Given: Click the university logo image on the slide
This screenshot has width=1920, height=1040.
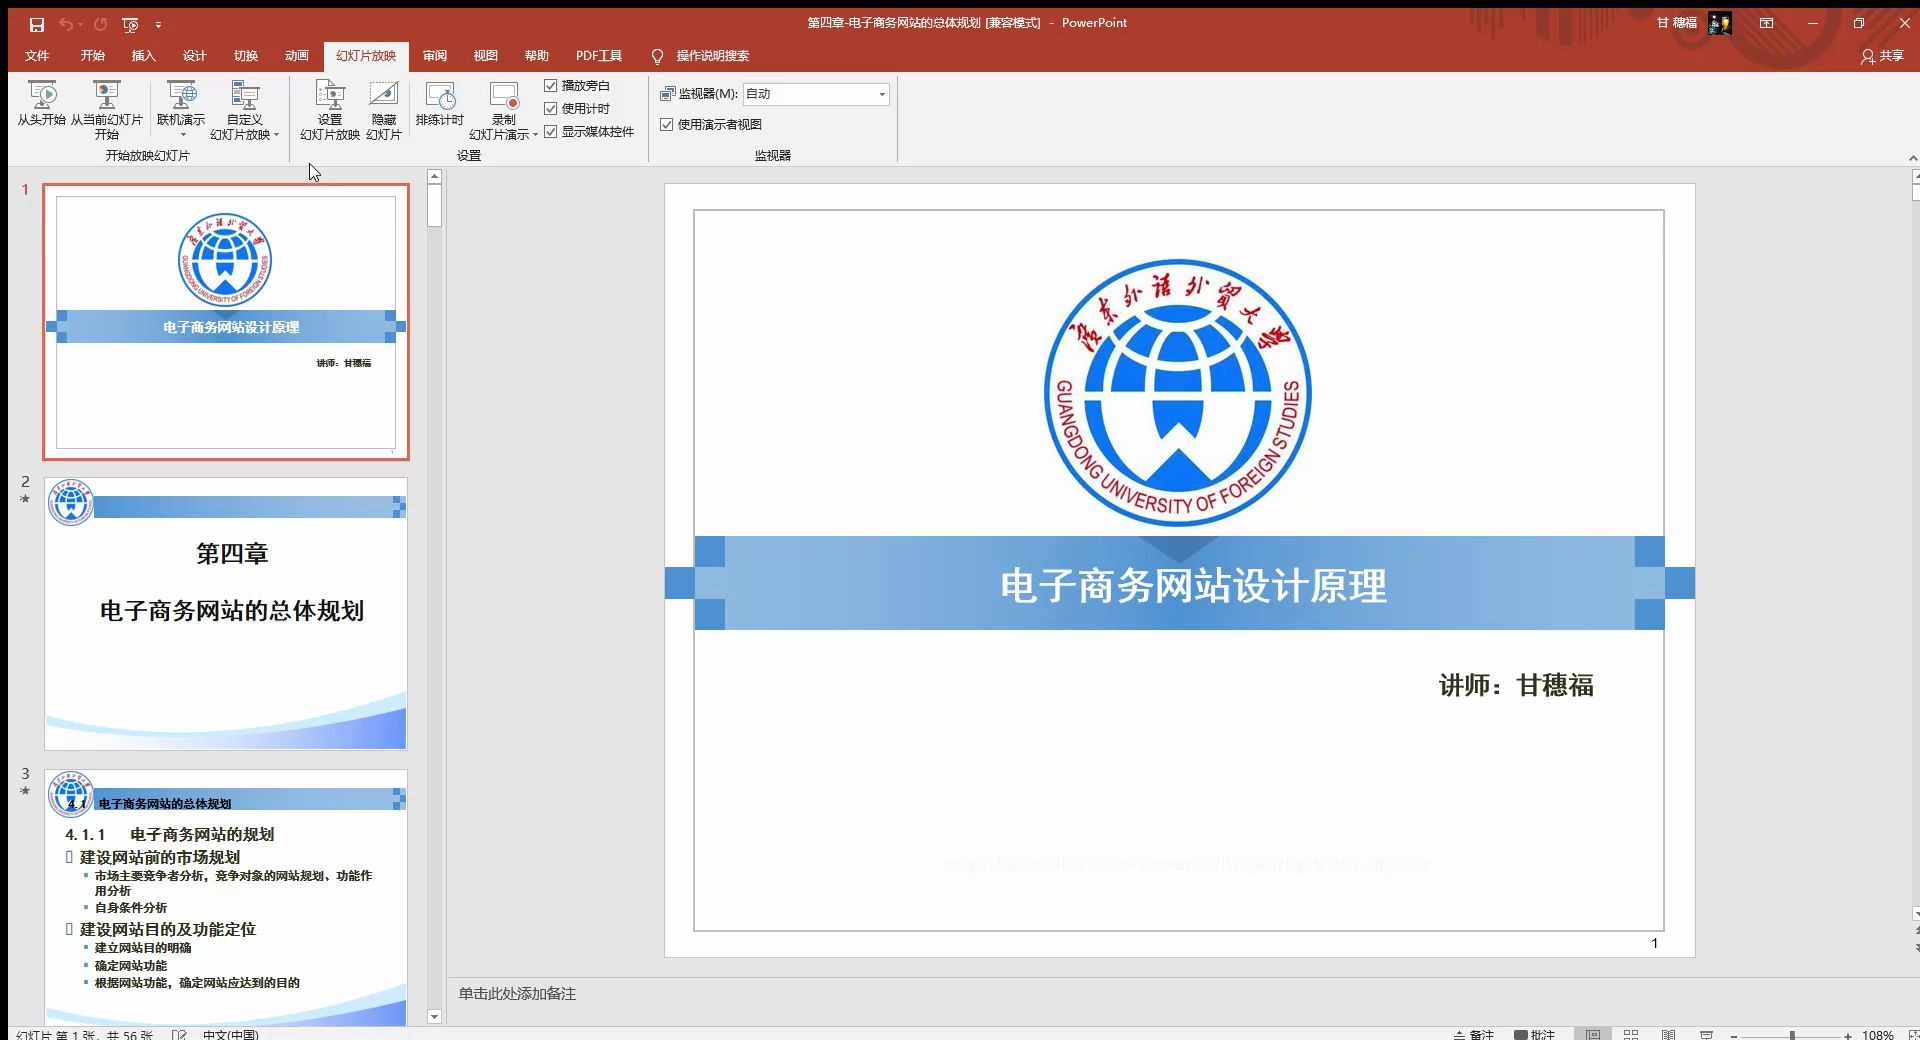Looking at the screenshot, I should tap(1178, 393).
